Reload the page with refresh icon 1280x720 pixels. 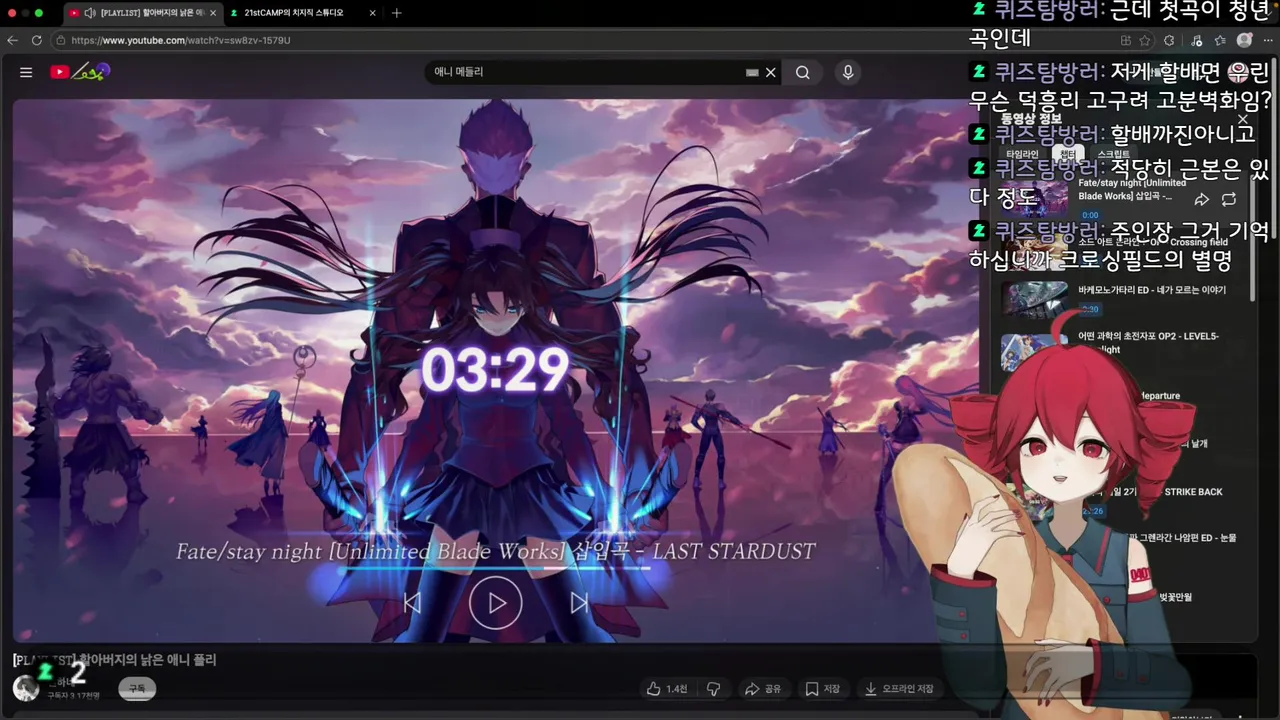[x=37, y=40]
